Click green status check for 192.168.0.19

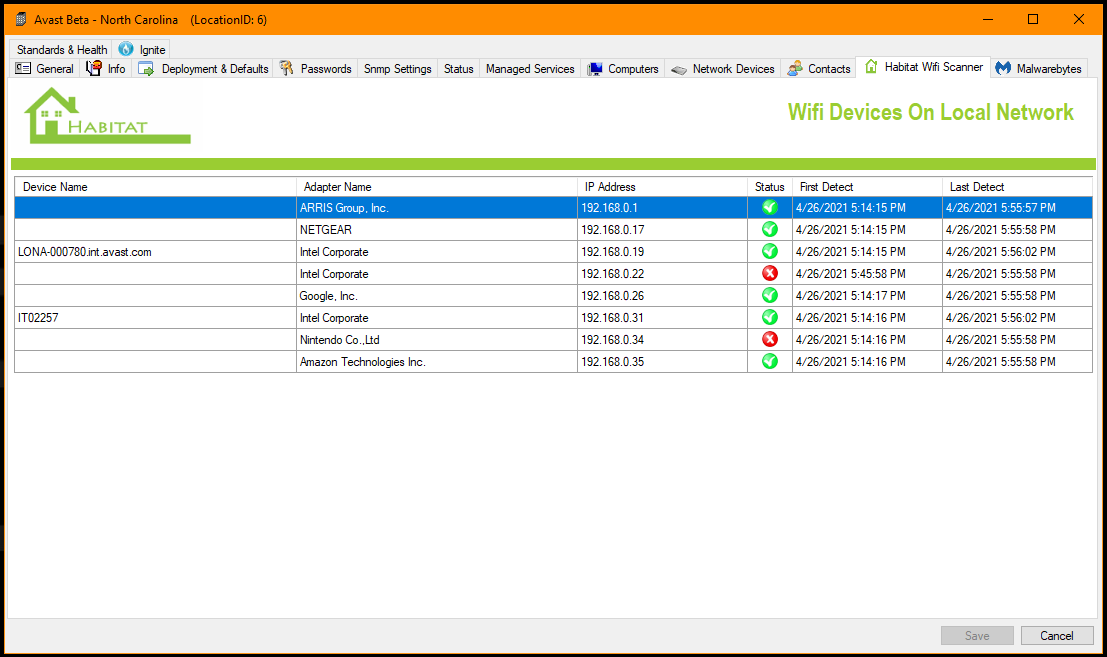[x=770, y=251]
